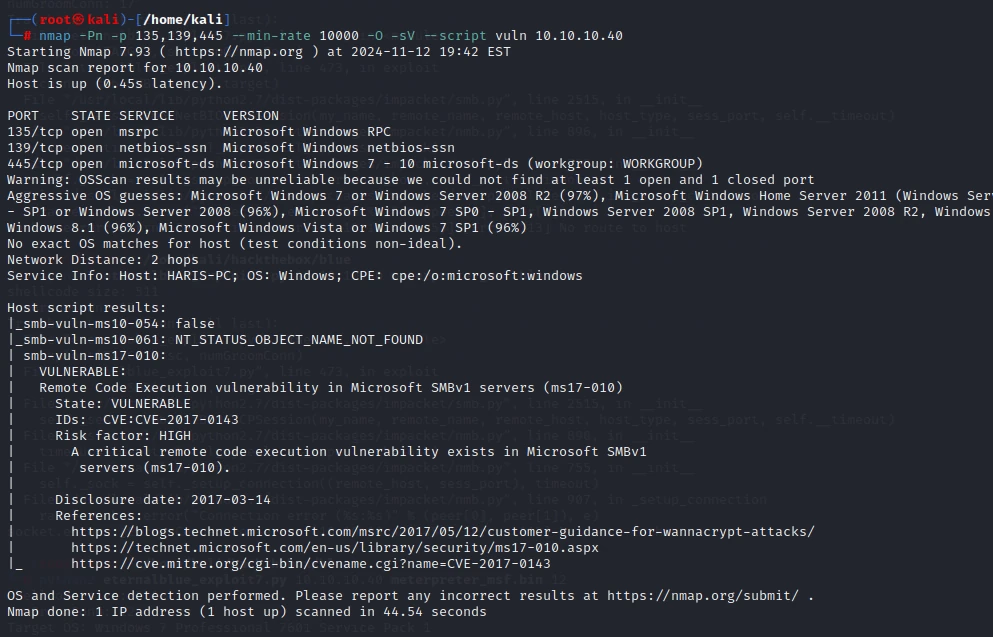The width and height of the screenshot is (993, 637).
Task: Open the cve.mitre.org CVE-2017-0143 link
Action: point(310,564)
